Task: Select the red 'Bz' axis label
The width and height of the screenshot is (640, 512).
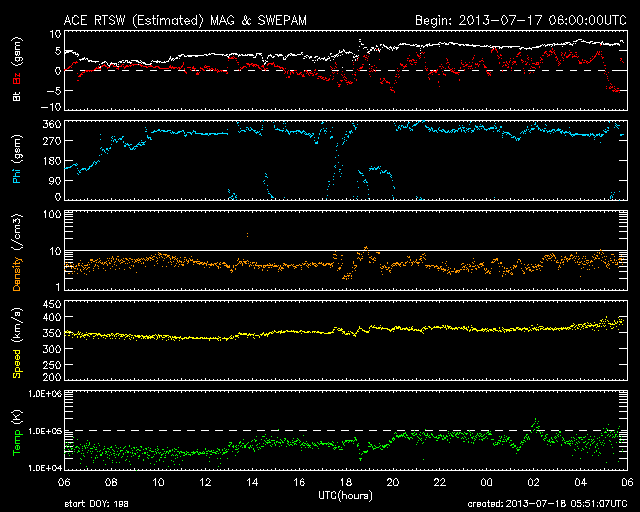Action: (16, 76)
